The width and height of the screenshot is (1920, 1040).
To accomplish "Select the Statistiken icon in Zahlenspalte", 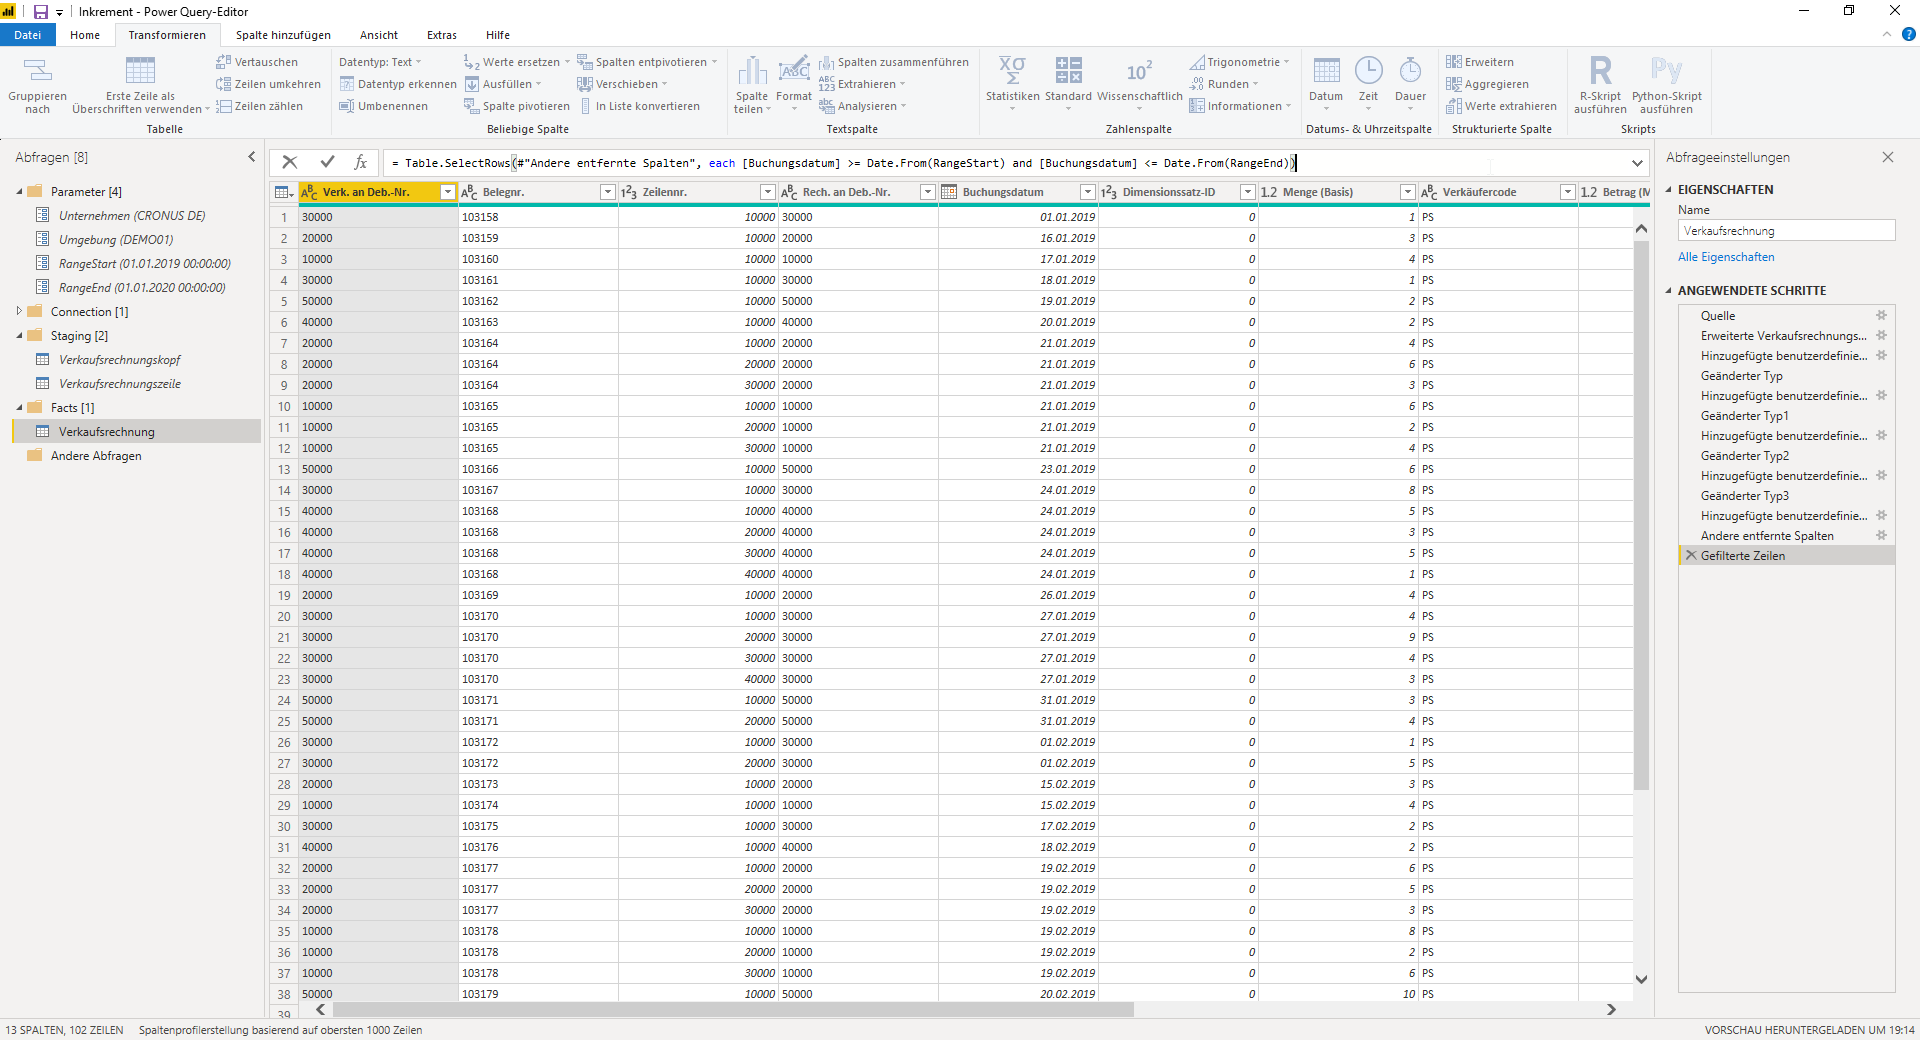I will [1012, 71].
